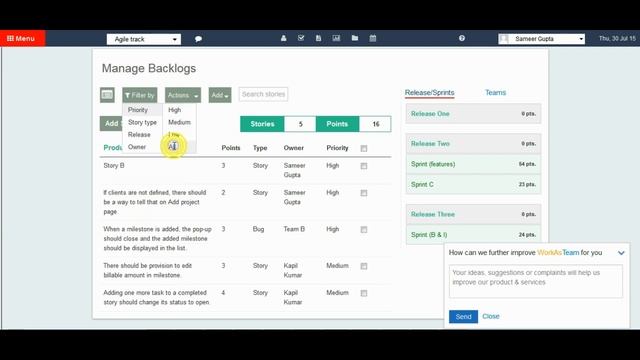Click the Owner column header
640x360 pixels.
click(294, 148)
